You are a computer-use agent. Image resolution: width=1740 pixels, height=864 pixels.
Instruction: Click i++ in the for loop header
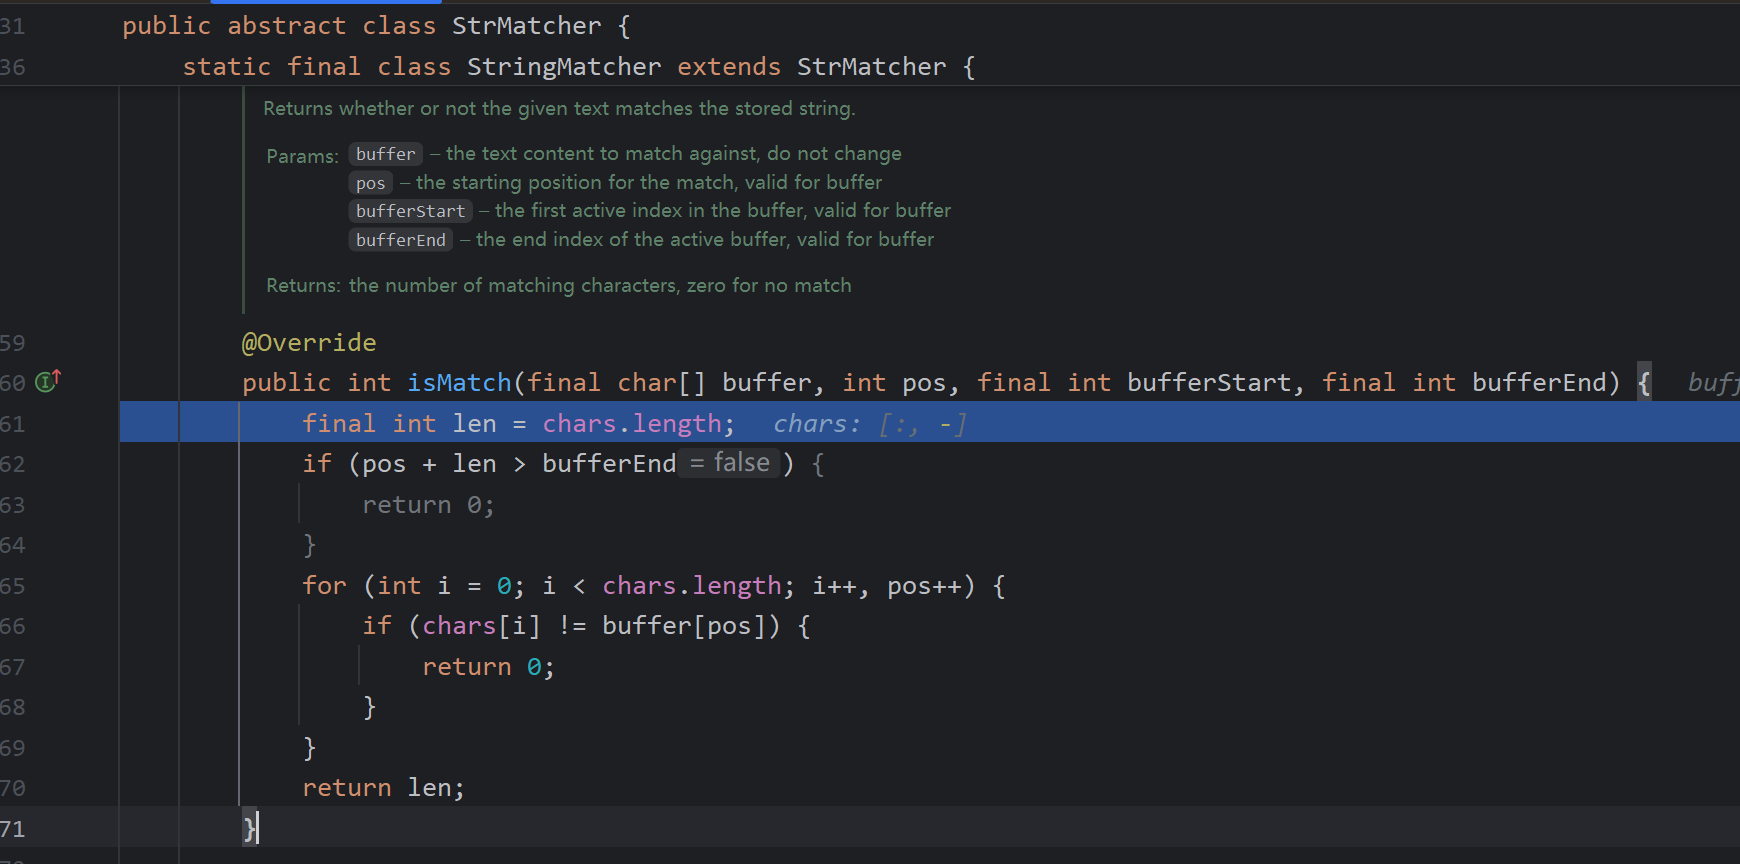[x=834, y=586]
